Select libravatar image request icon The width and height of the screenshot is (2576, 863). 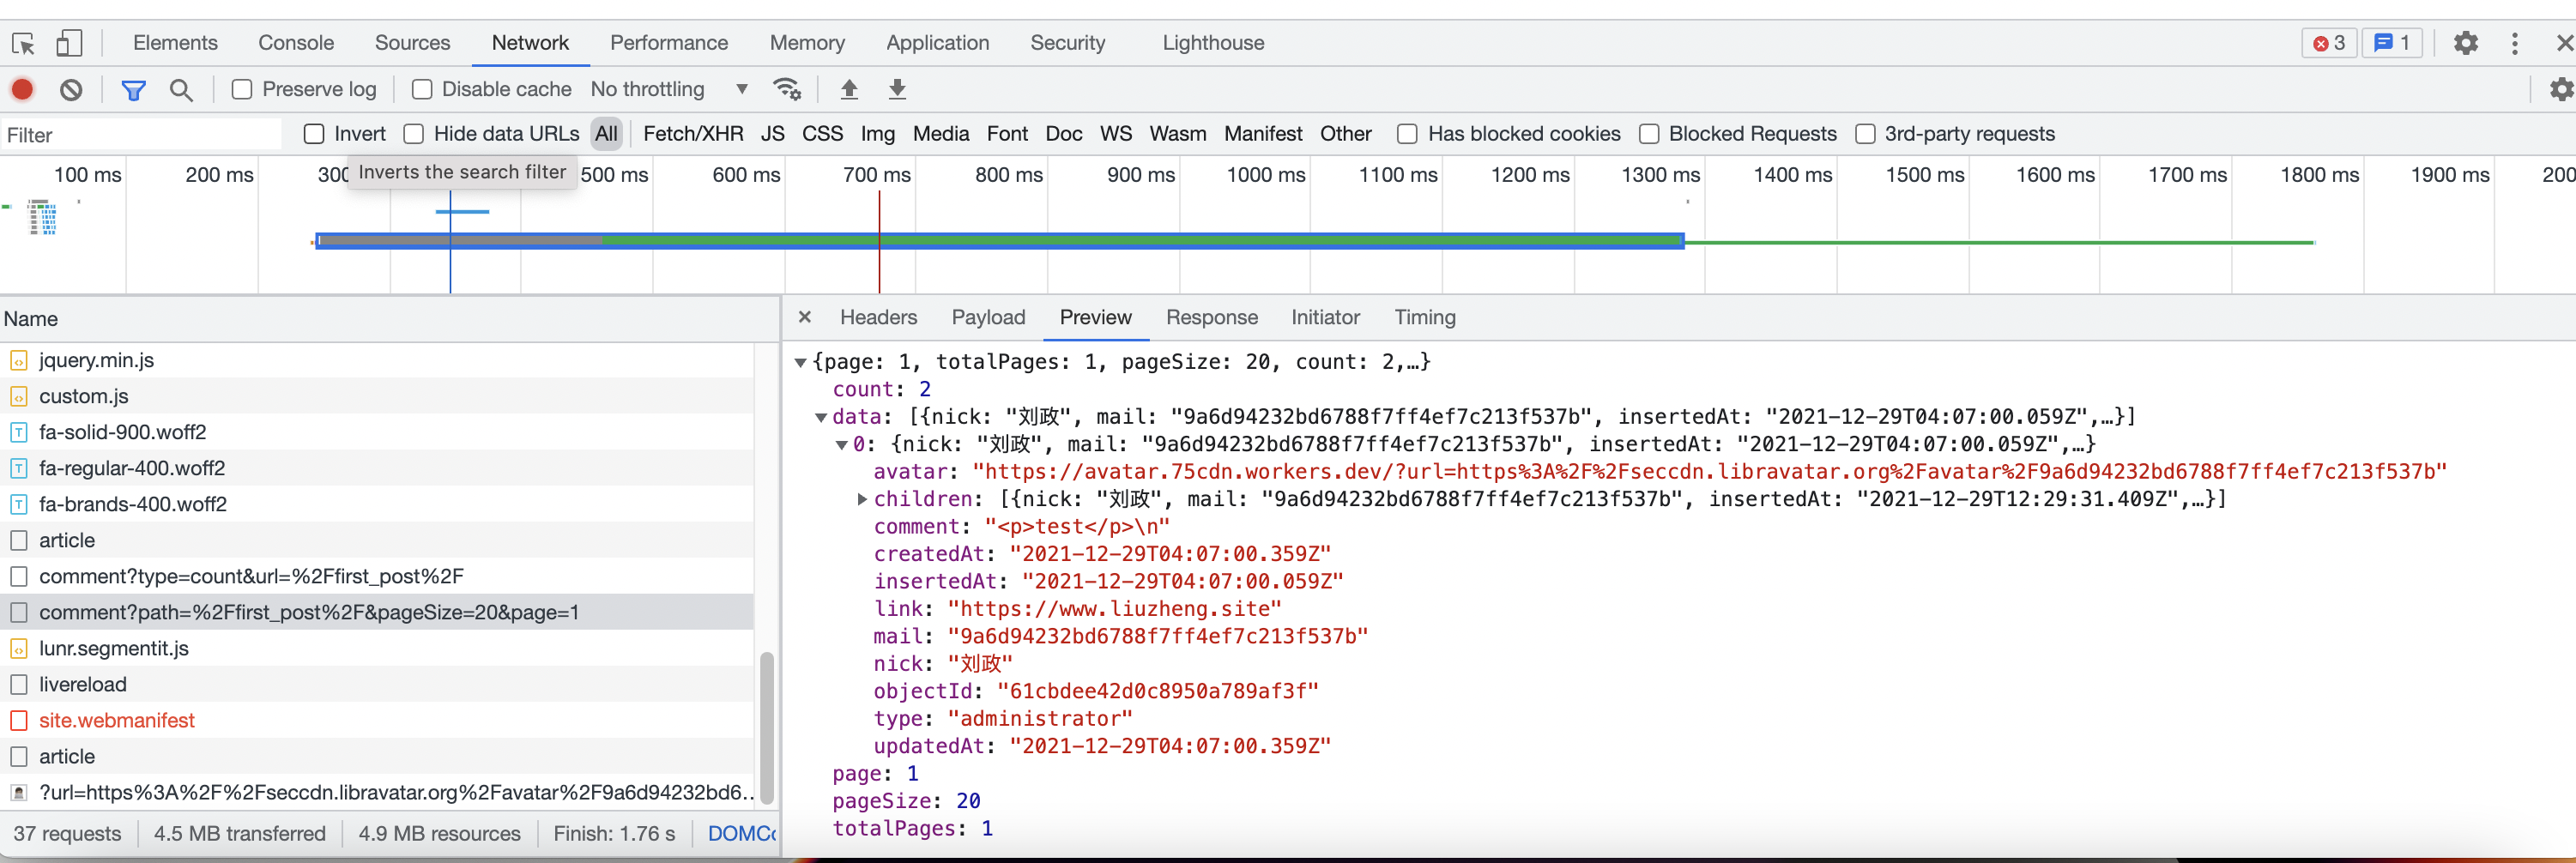point(19,792)
